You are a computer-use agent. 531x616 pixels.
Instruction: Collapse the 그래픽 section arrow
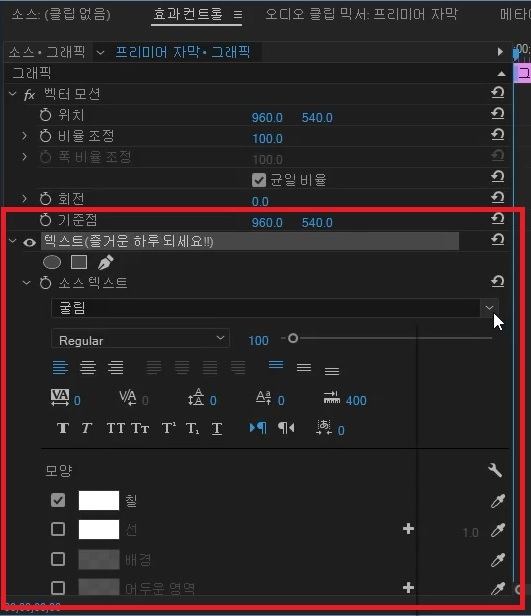pyautogui.click(x=501, y=74)
